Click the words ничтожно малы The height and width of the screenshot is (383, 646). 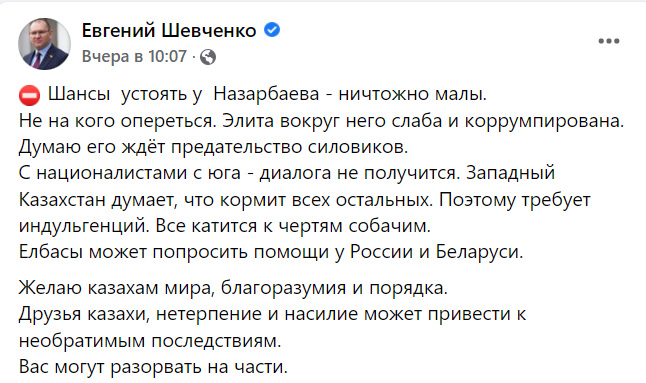click(412, 94)
